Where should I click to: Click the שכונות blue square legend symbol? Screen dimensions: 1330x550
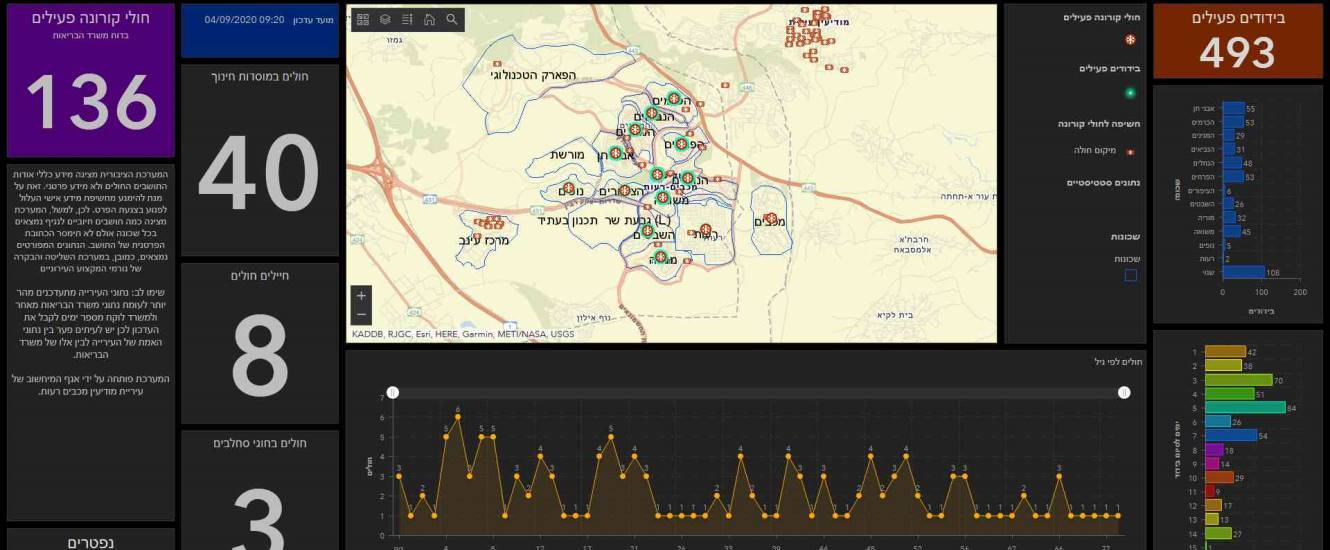[1130, 275]
